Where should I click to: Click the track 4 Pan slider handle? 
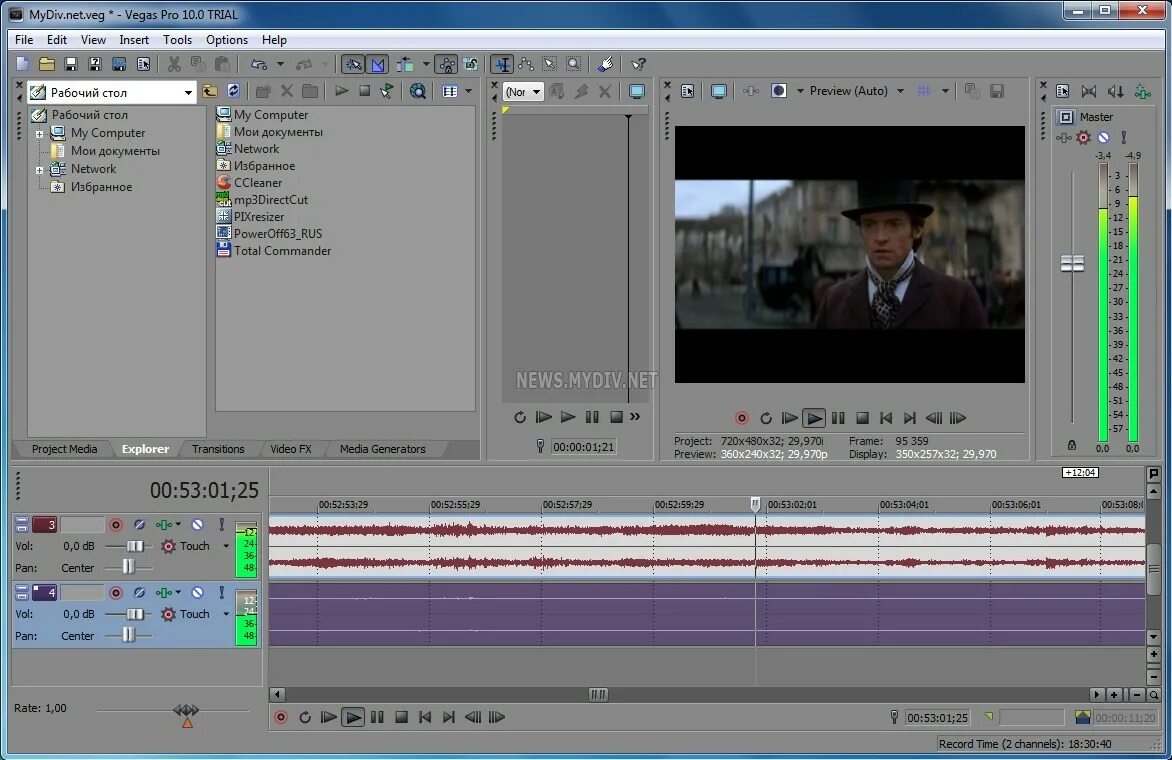coord(129,636)
